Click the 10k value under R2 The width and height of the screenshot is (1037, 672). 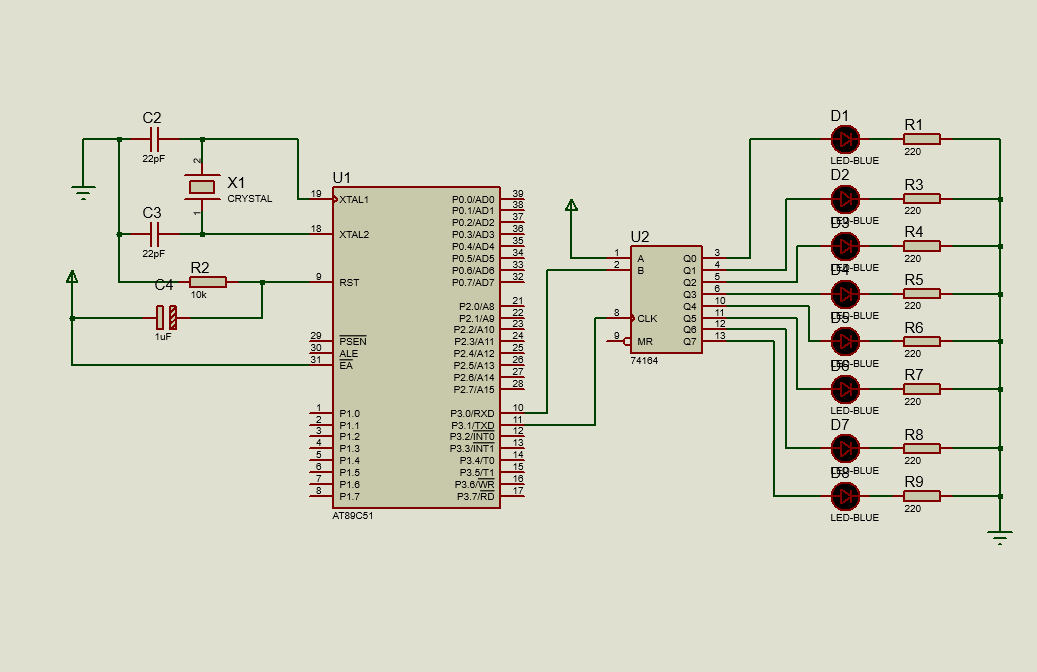198,295
